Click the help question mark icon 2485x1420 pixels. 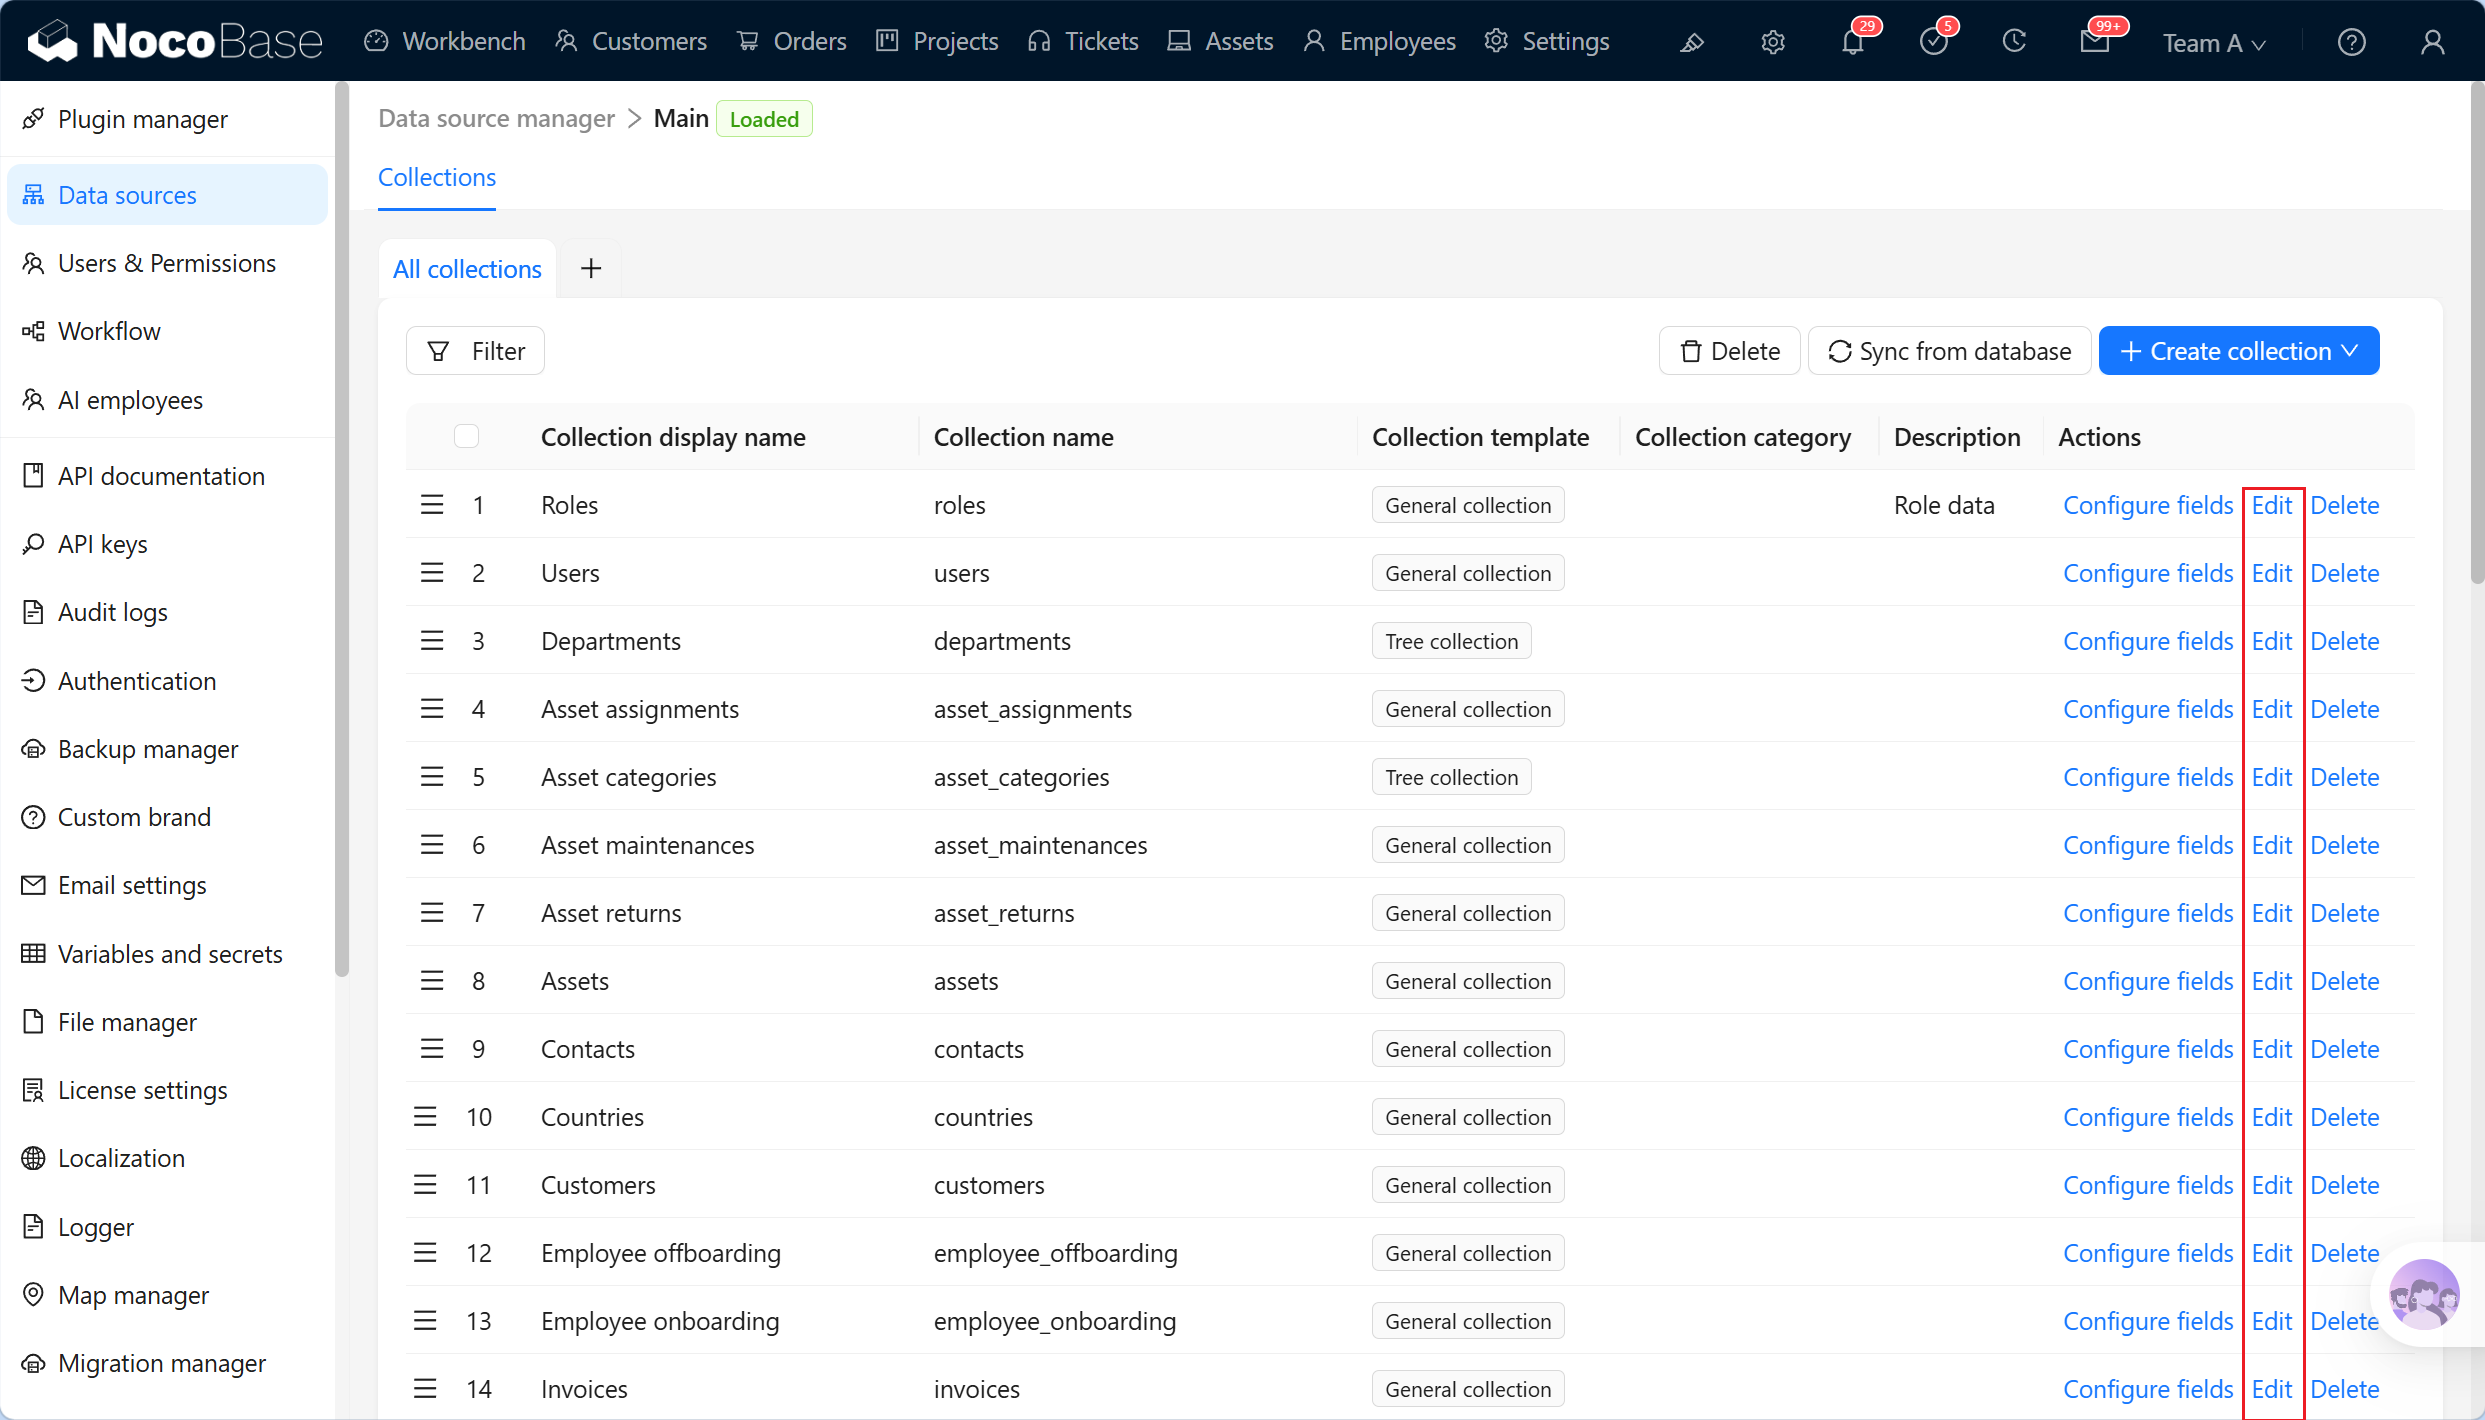pyautogui.click(x=2352, y=42)
